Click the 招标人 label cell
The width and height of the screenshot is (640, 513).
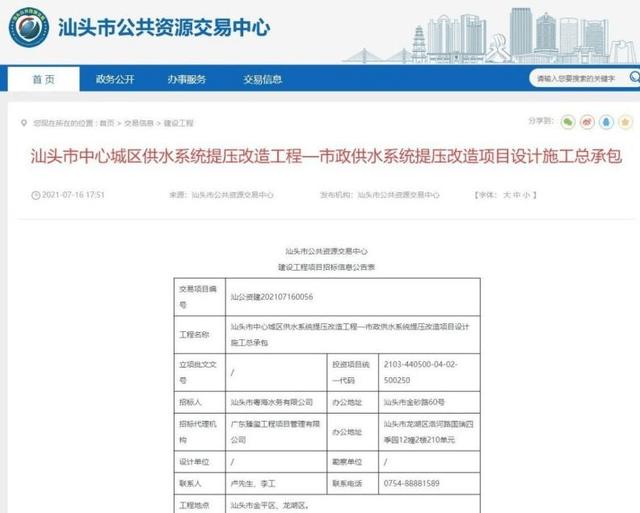coord(200,402)
